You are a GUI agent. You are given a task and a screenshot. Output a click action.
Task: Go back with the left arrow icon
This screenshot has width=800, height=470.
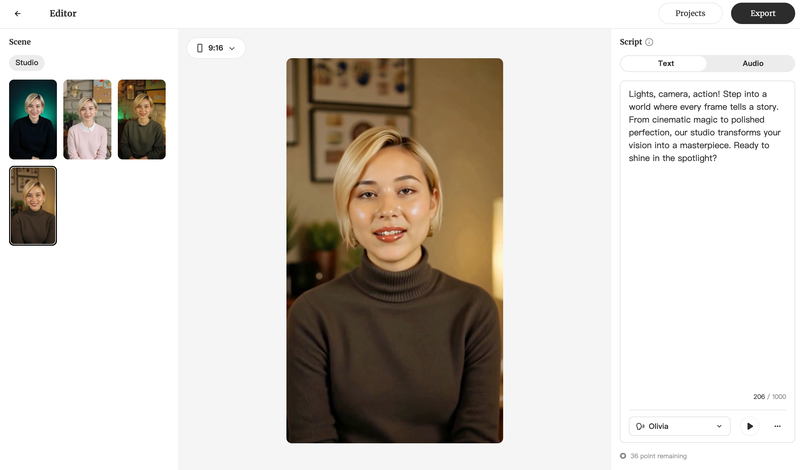18,14
